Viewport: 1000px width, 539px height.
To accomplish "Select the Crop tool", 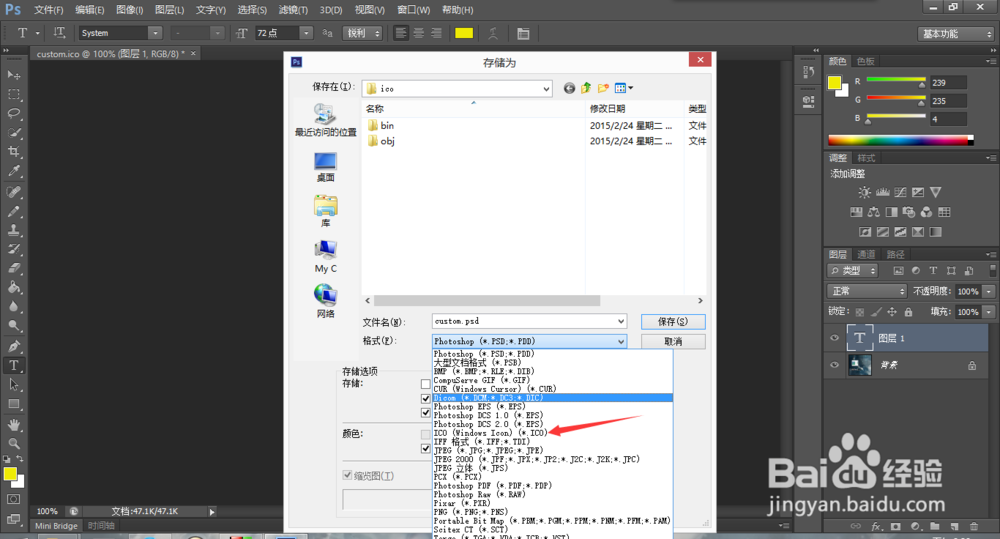I will 14,152.
